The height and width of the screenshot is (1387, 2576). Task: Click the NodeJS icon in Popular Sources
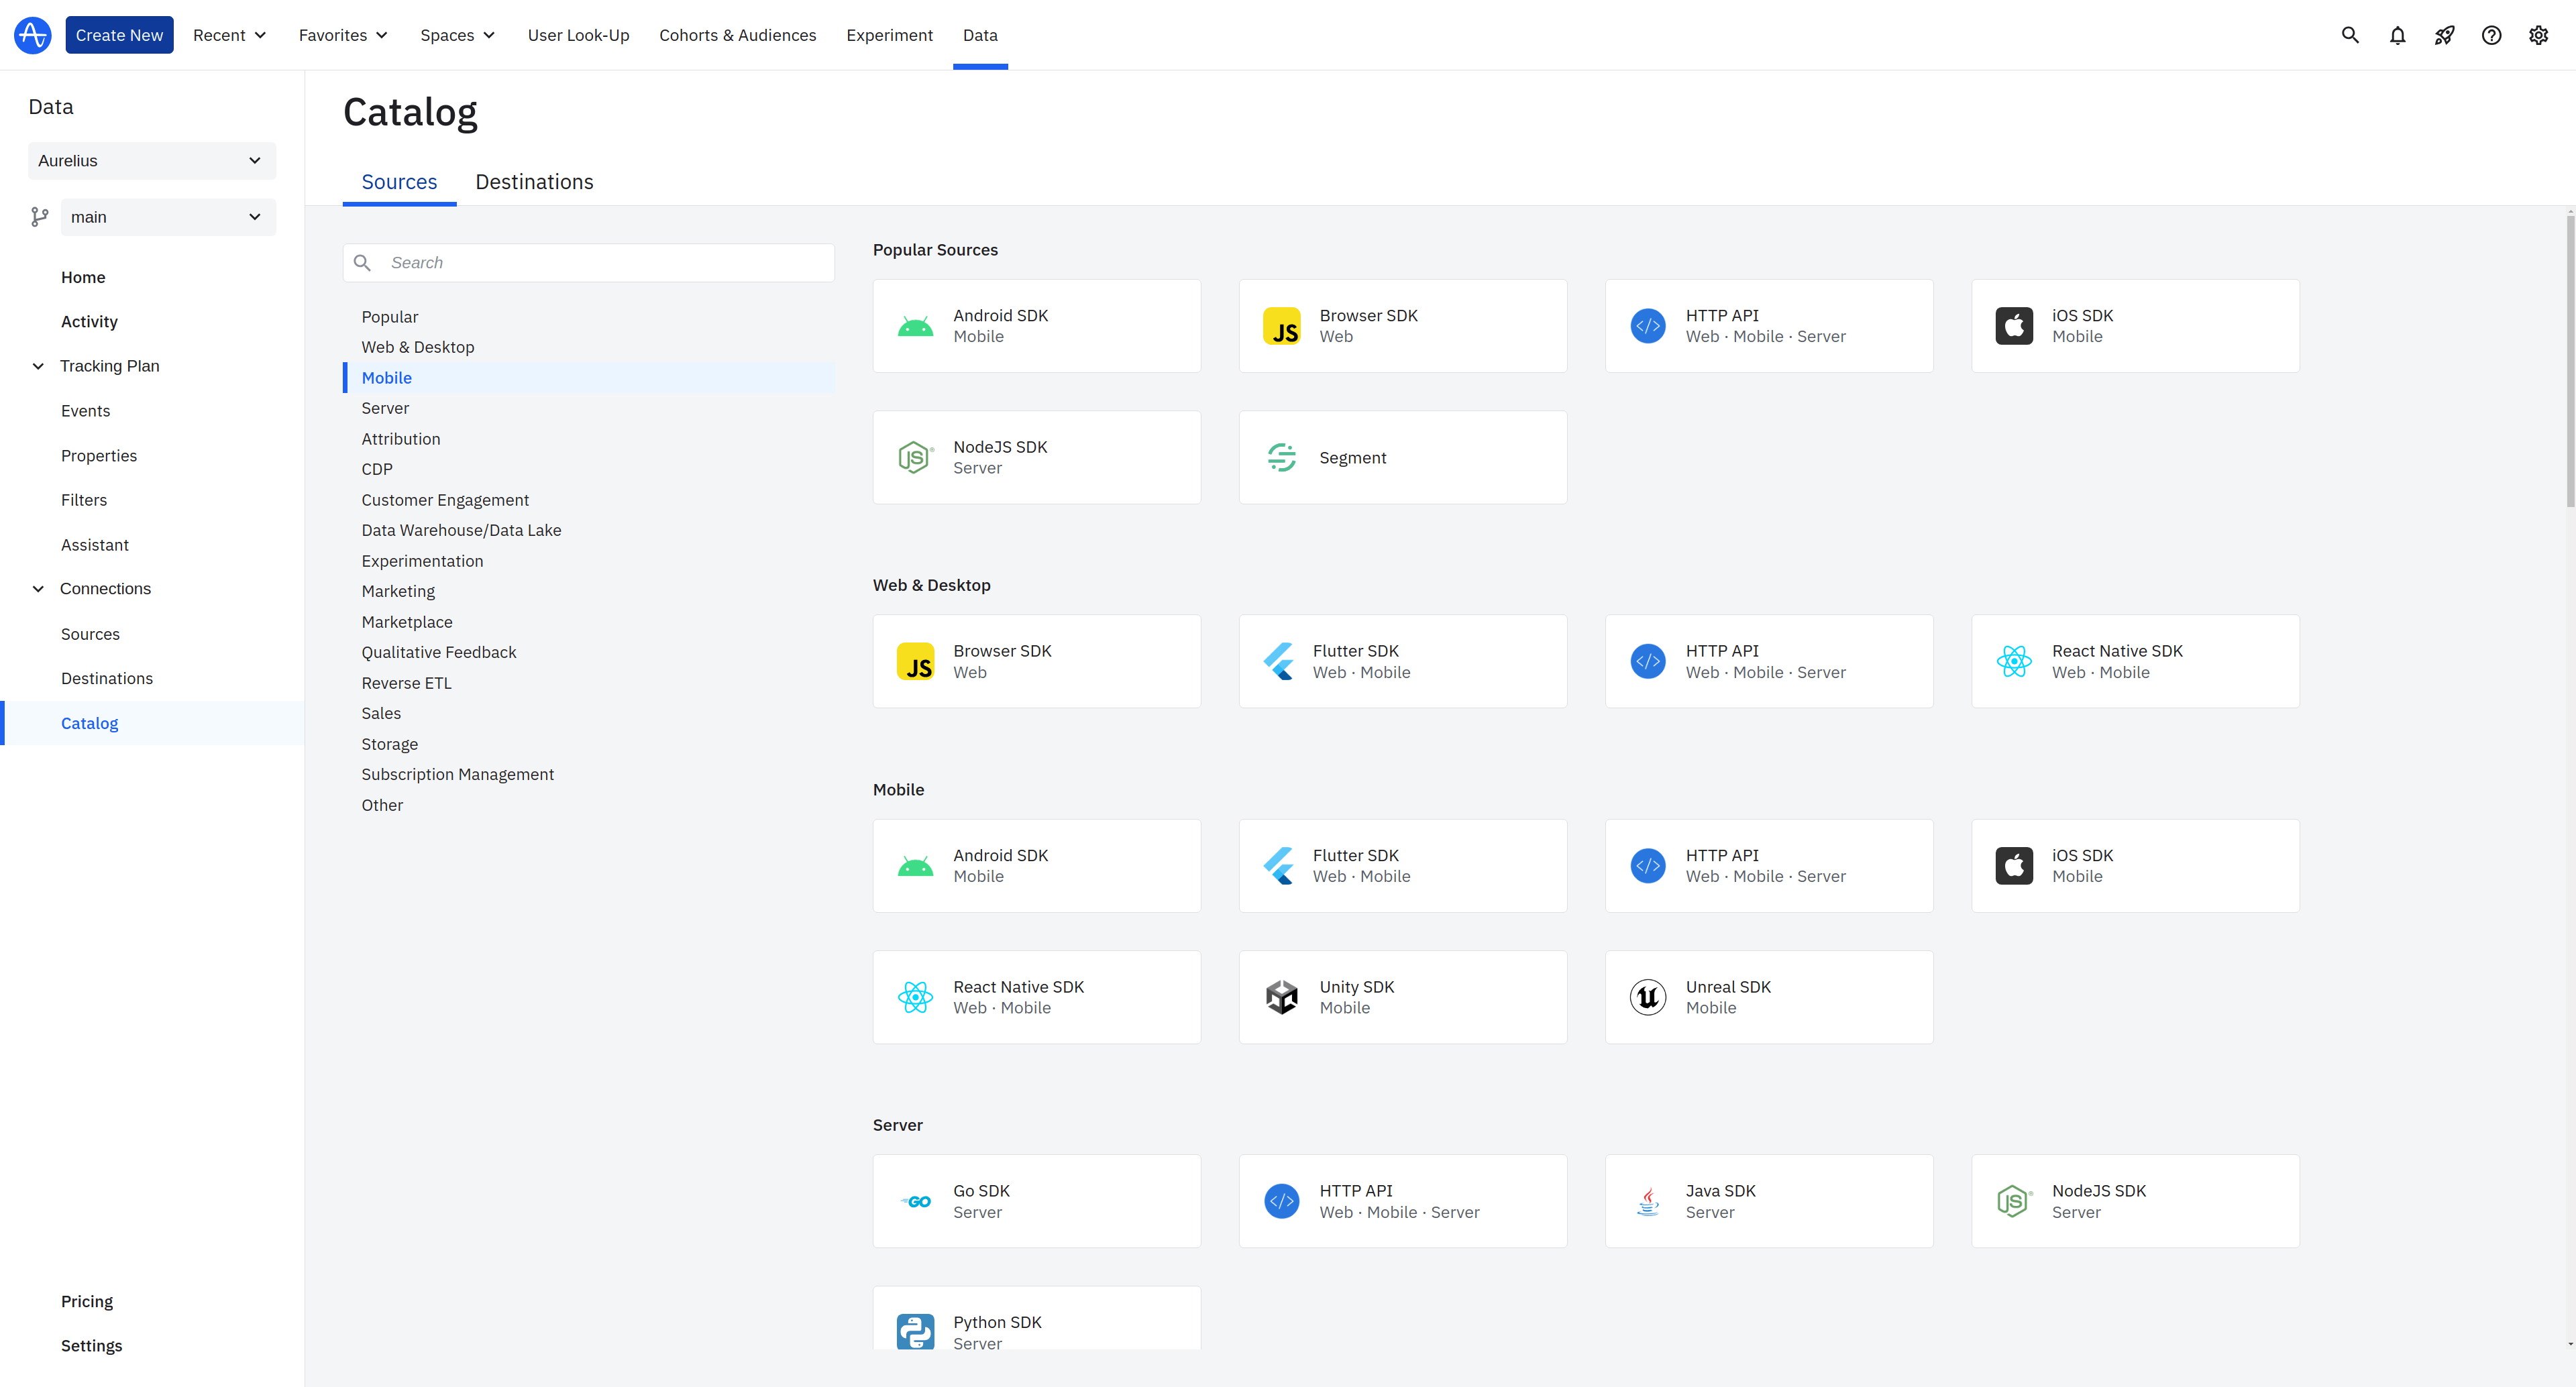[x=915, y=457]
